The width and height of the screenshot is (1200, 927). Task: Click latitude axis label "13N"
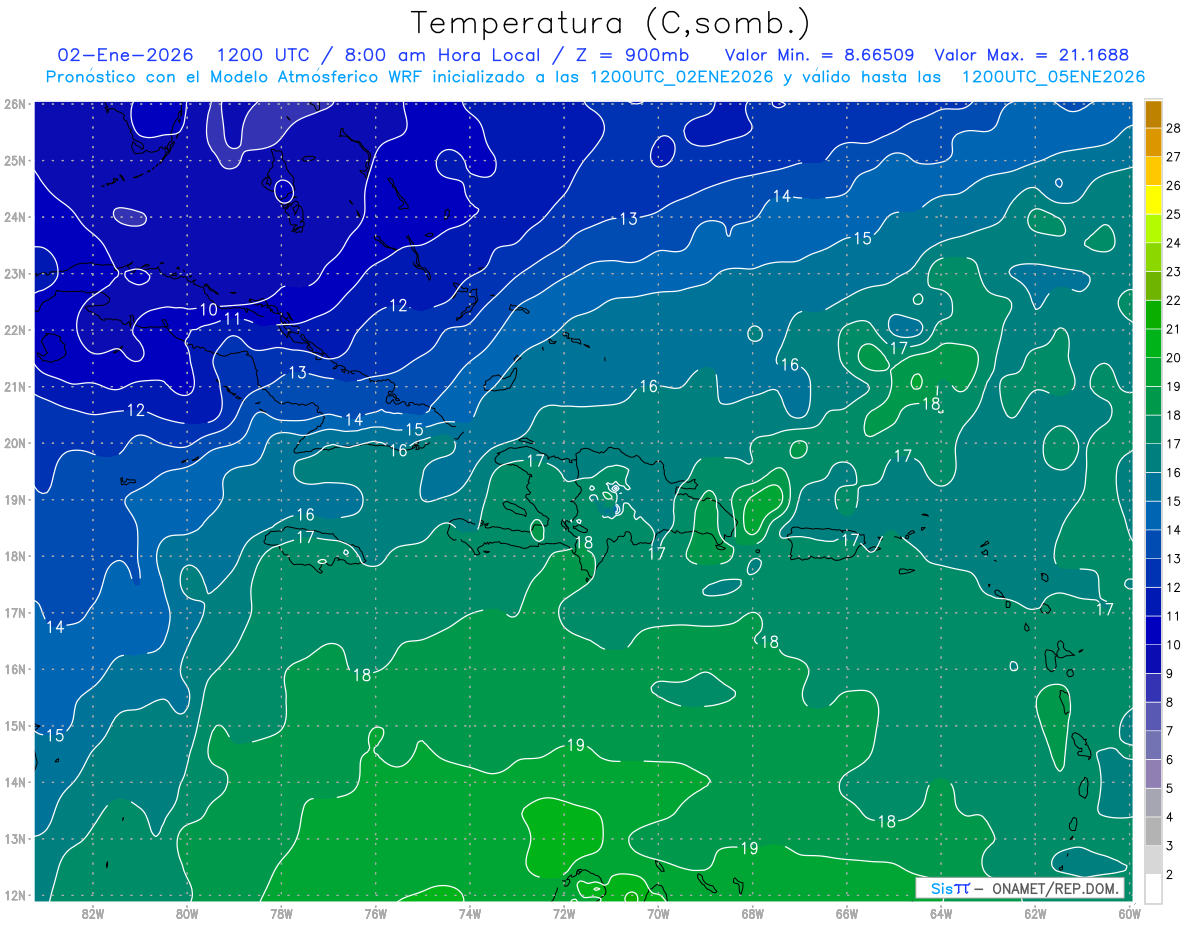[x=14, y=838]
